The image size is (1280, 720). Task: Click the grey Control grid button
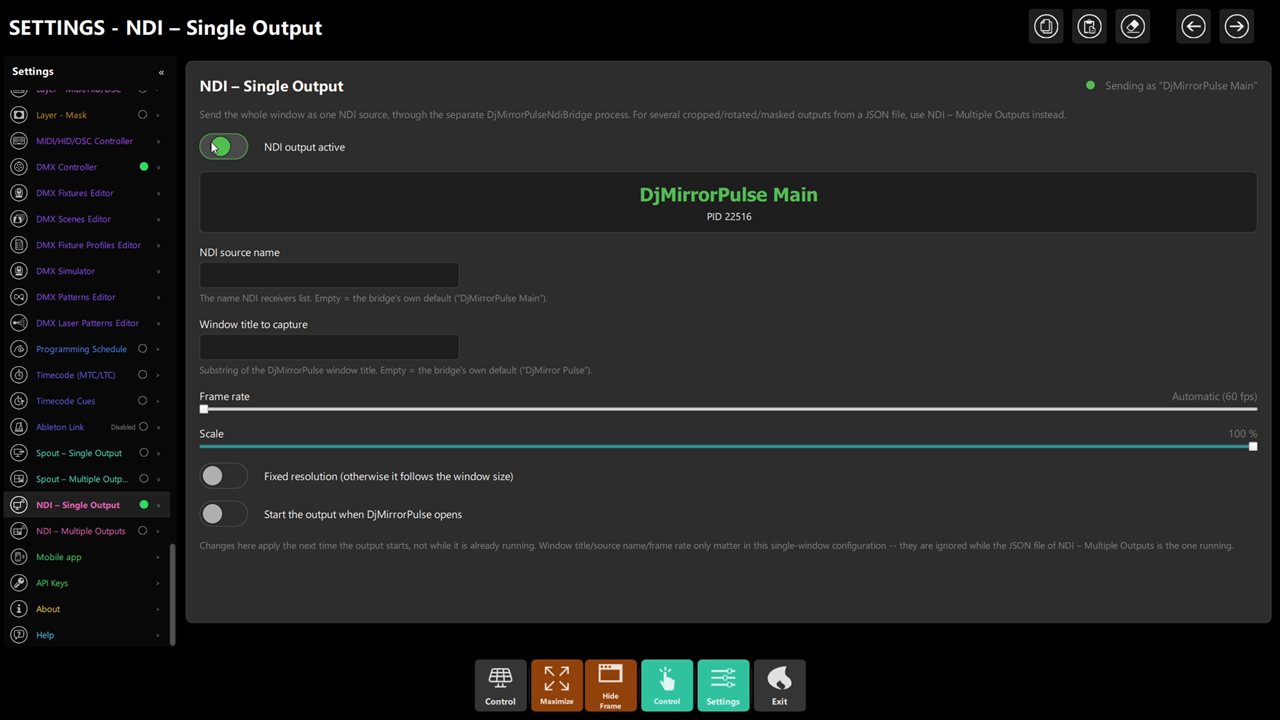pyautogui.click(x=500, y=685)
